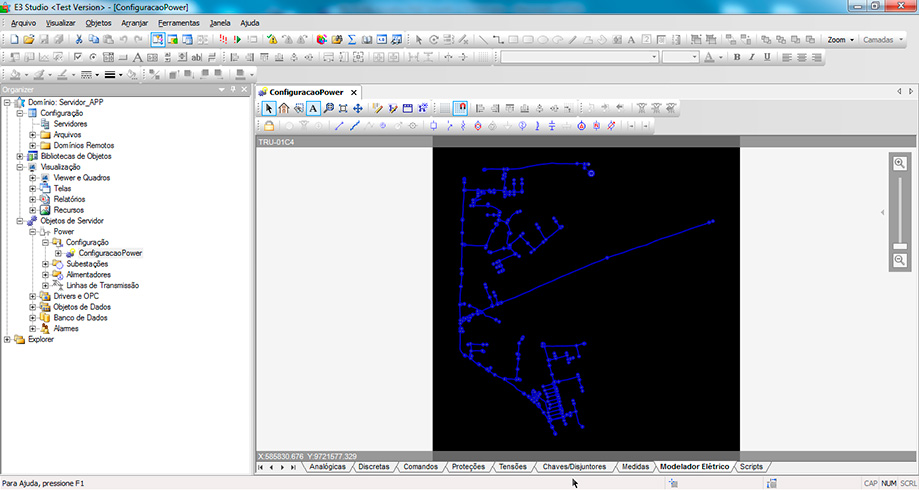919x490 pixels.
Task: Open the Zoom dropdown in the toolbar
Action: pos(840,40)
